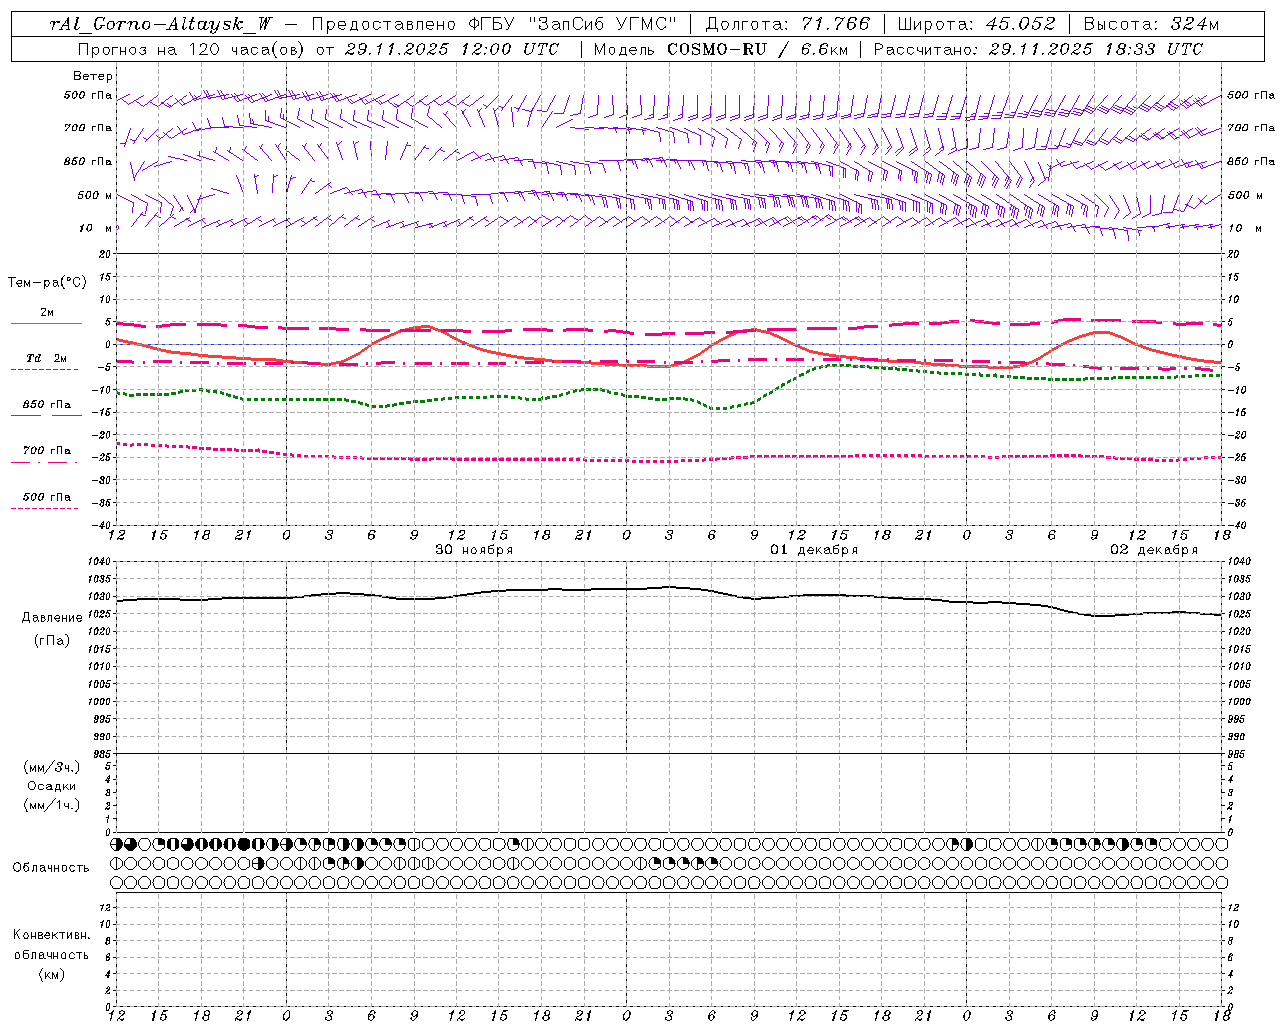The image size is (1280, 1024).
Task: Click the (мм/3ч.) precipitation unit label
Action: pos(52,767)
